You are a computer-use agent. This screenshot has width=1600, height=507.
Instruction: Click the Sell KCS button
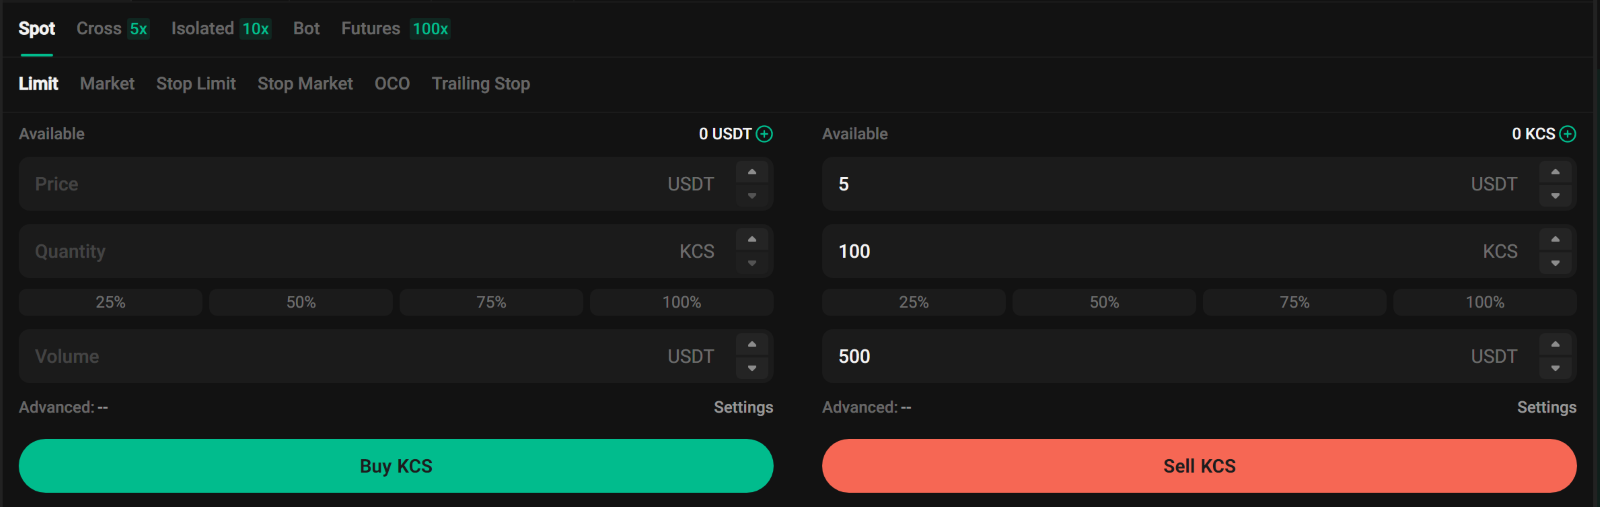coord(1199,466)
